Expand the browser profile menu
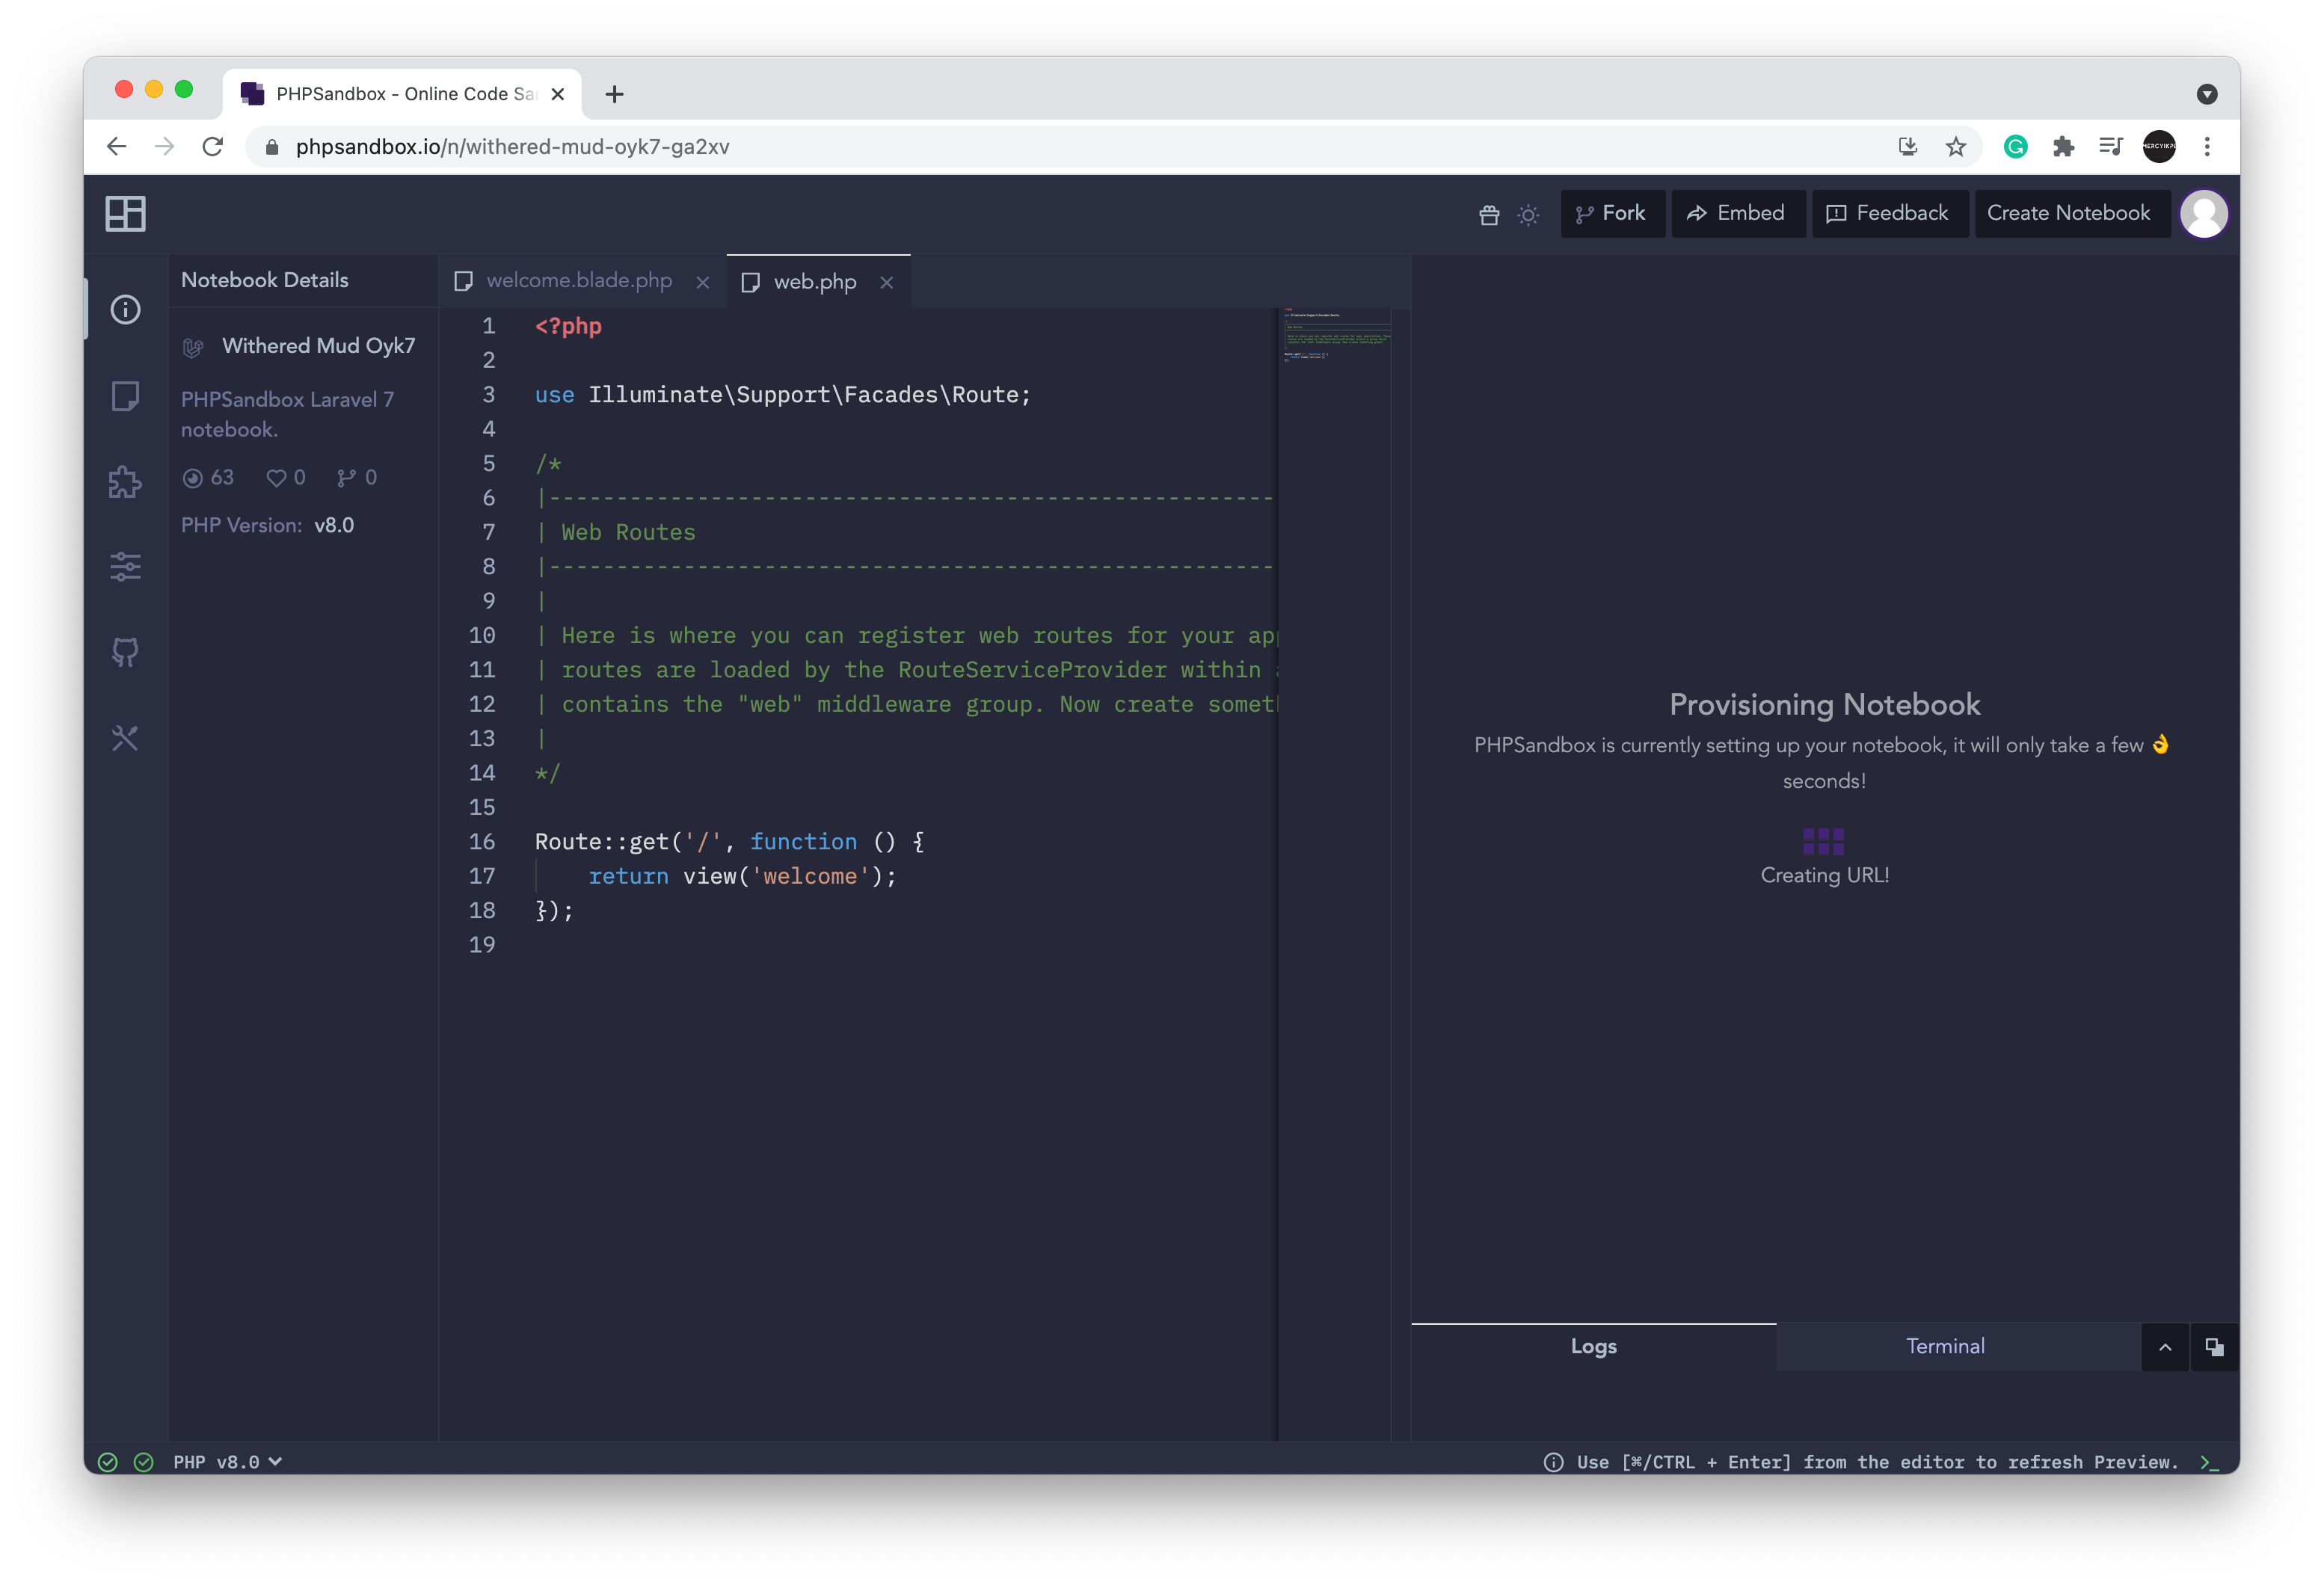This screenshot has width=2324, height=1585. 2160,146
